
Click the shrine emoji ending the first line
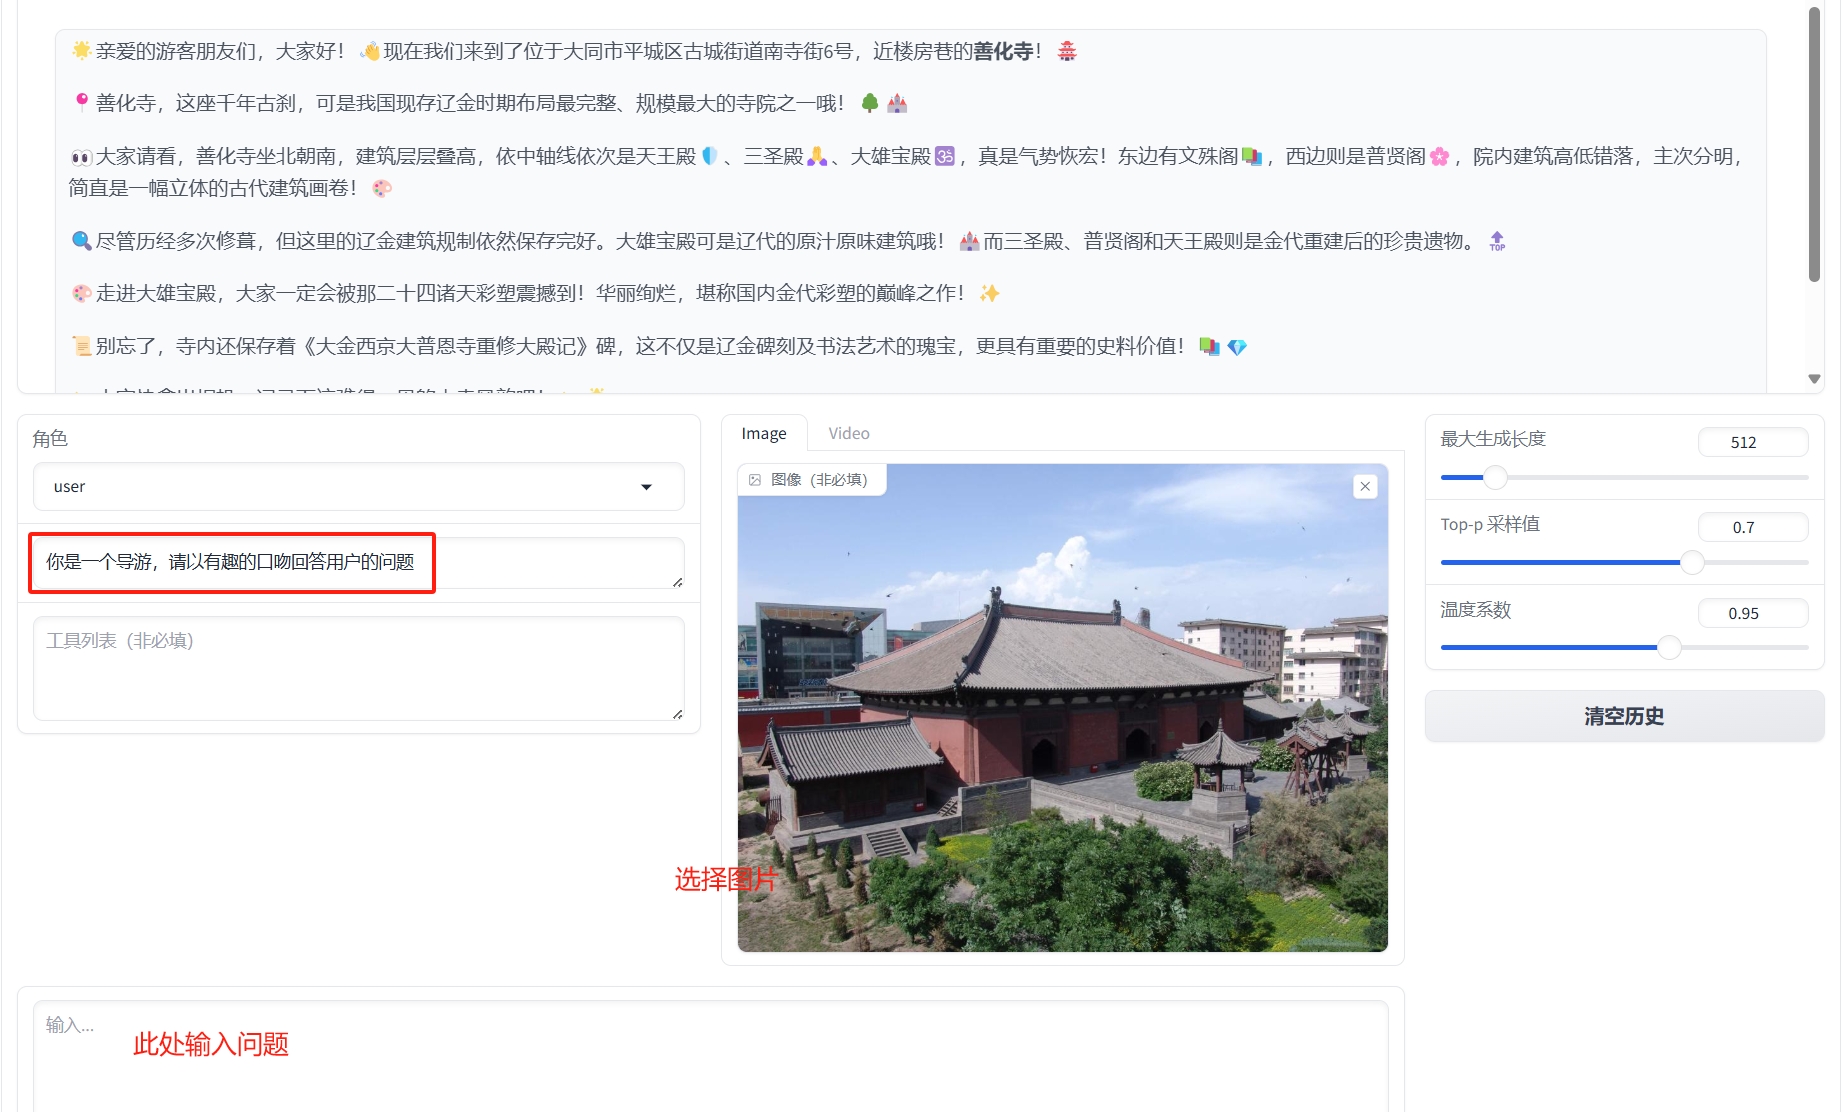coord(1067,51)
